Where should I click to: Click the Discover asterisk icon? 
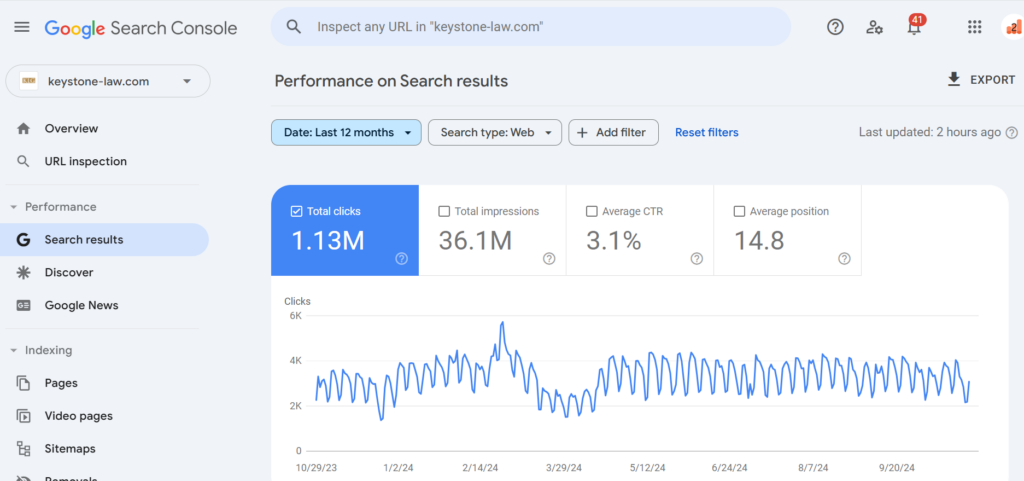24,272
